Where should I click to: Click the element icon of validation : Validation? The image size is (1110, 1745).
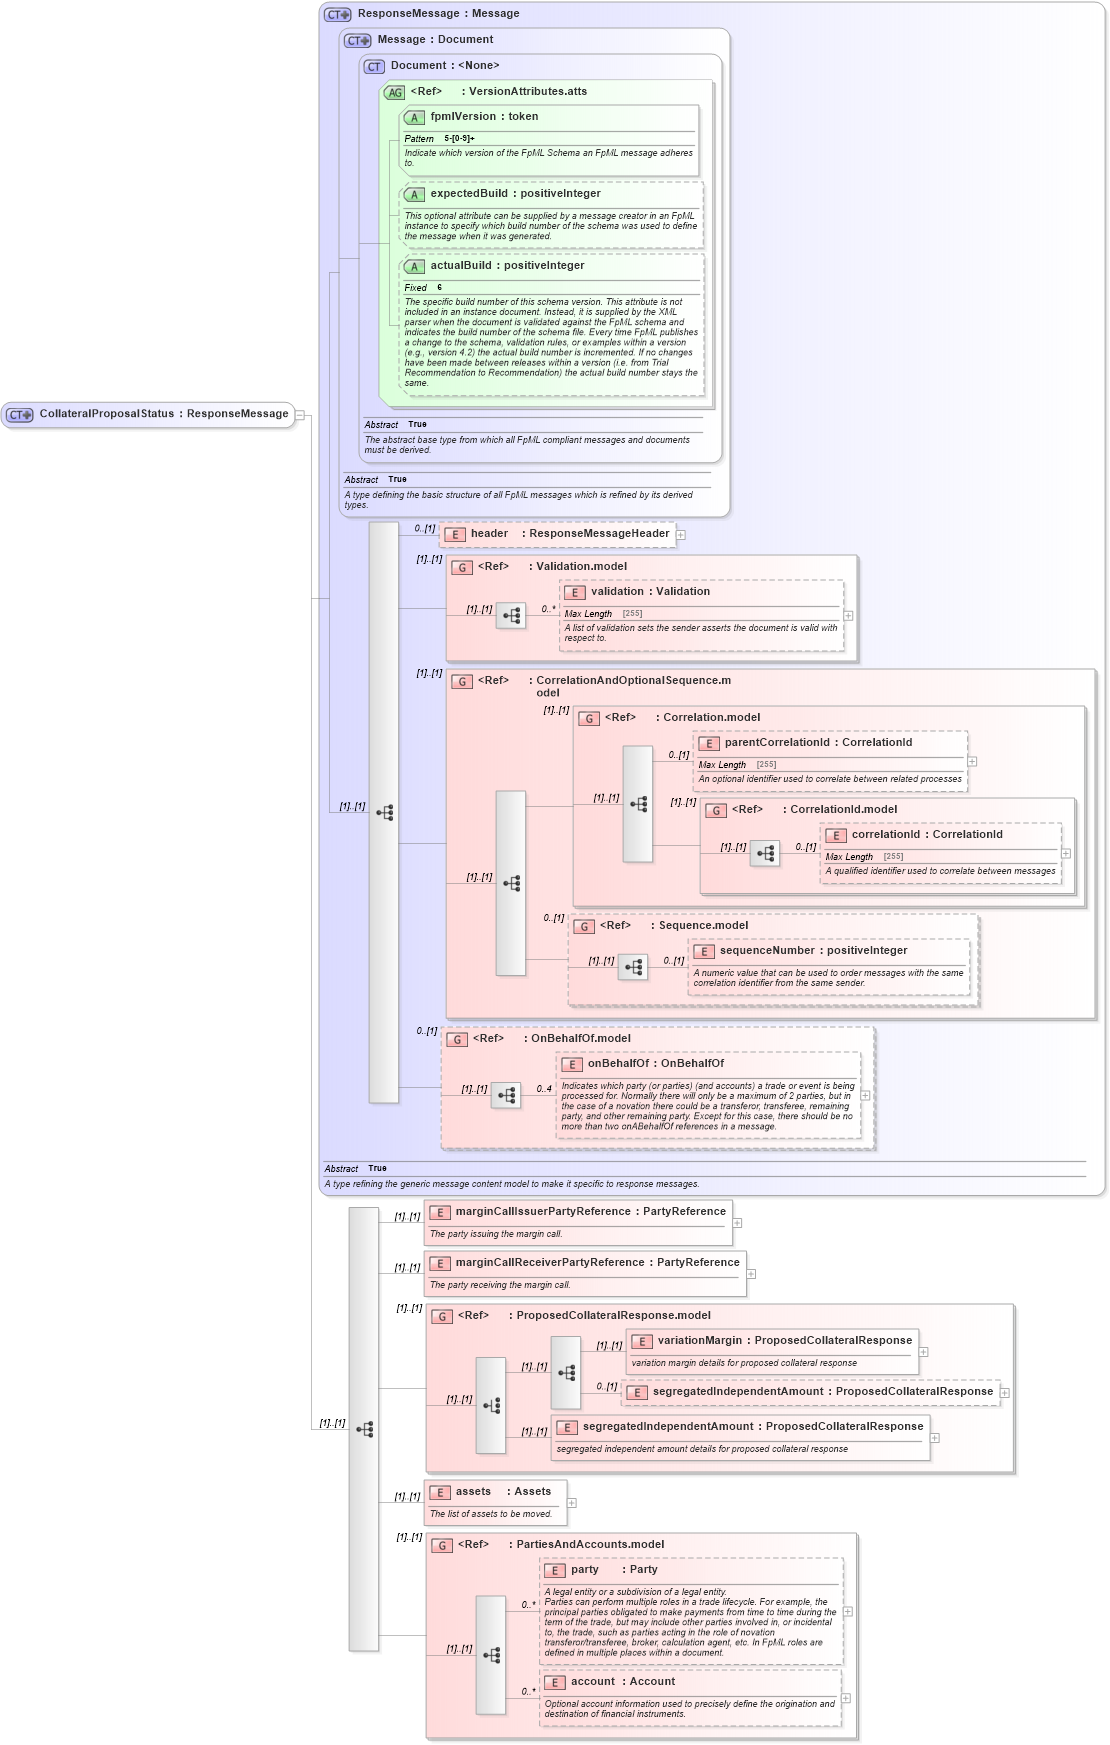(x=575, y=592)
